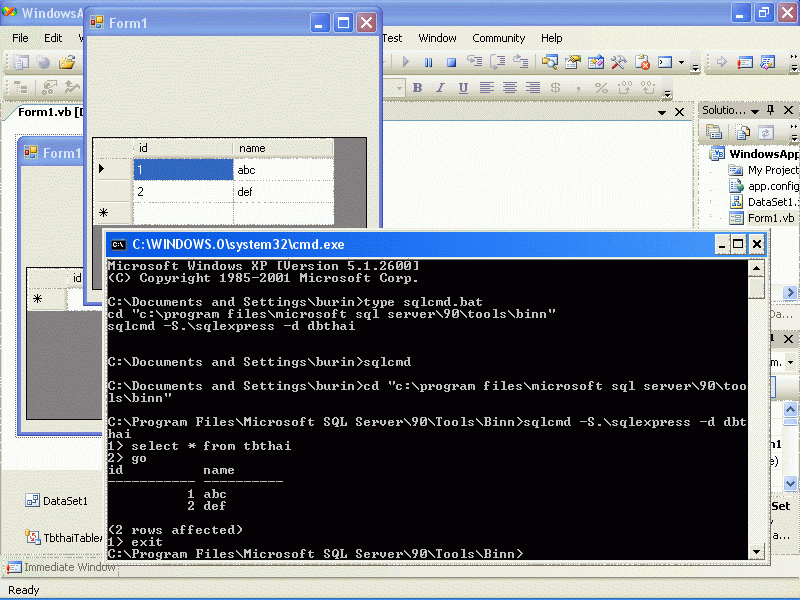Click the Solution Explorer Properties icon
Image resolution: width=800 pixels, height=600 pixels.
714,132
